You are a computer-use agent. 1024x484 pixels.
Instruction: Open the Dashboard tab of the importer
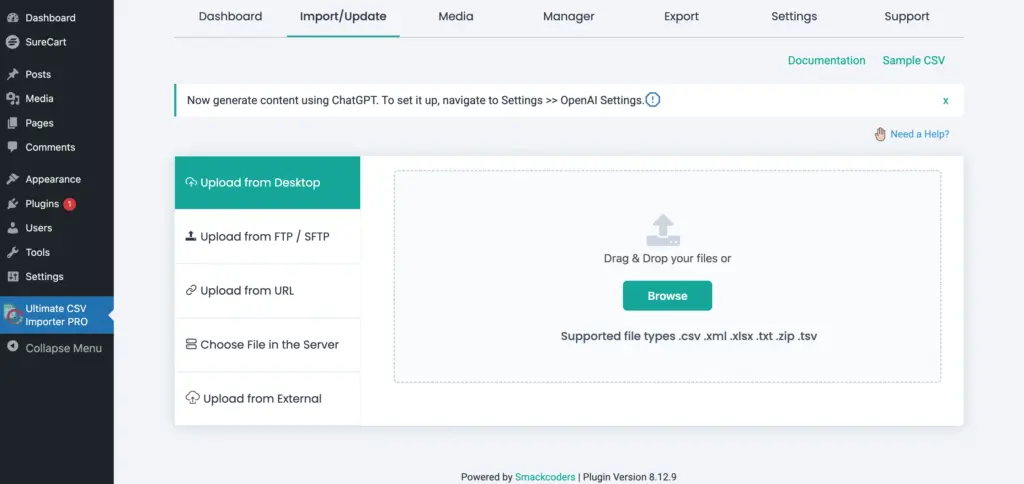coord(231,16)
